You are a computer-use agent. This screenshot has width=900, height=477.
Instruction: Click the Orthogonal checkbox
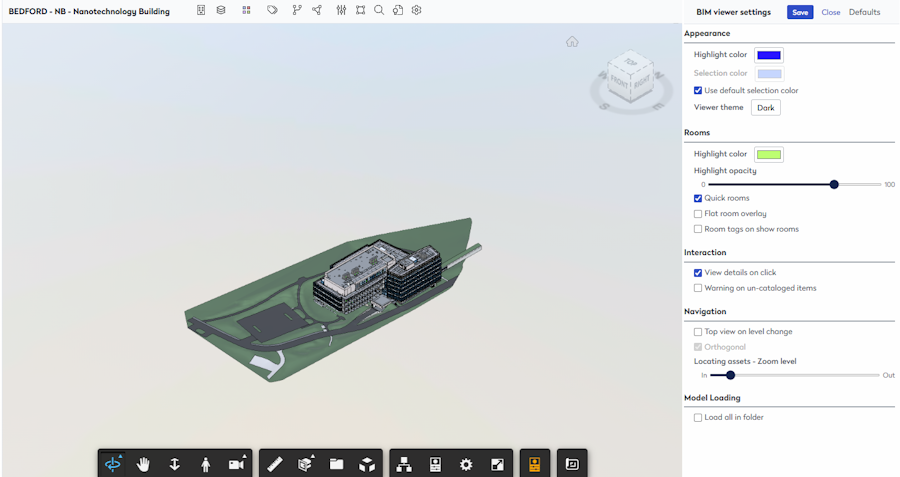tap(698, 347)
